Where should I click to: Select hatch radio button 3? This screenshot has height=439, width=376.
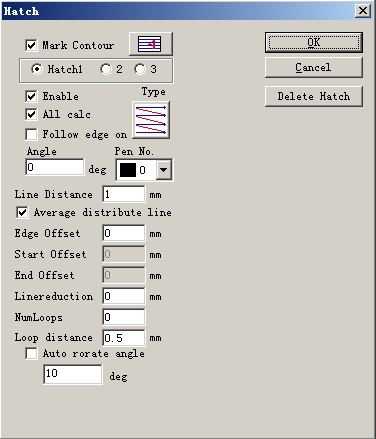pos(140,69)
